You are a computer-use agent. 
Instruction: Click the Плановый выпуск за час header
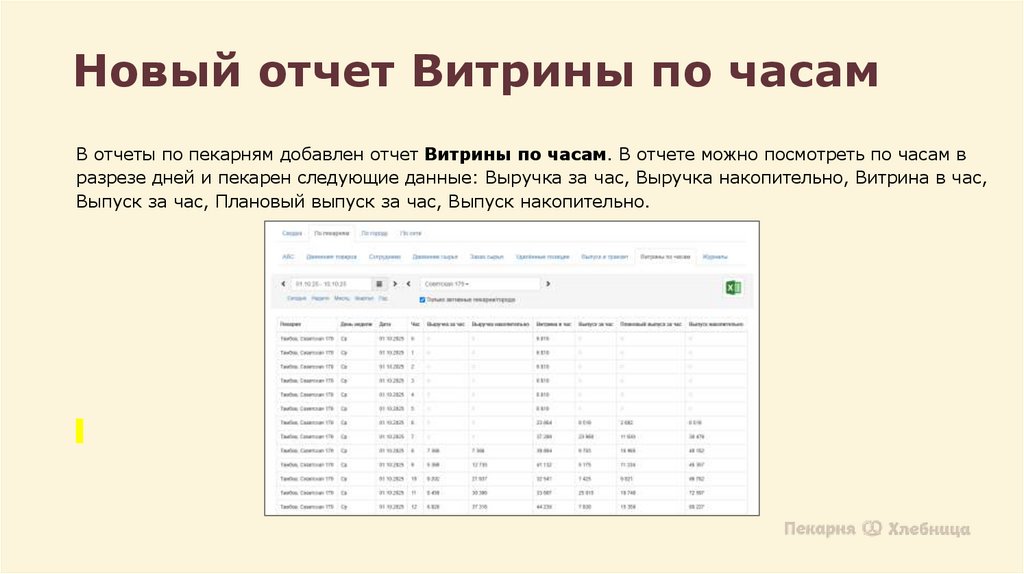click(x=650, y=324)
